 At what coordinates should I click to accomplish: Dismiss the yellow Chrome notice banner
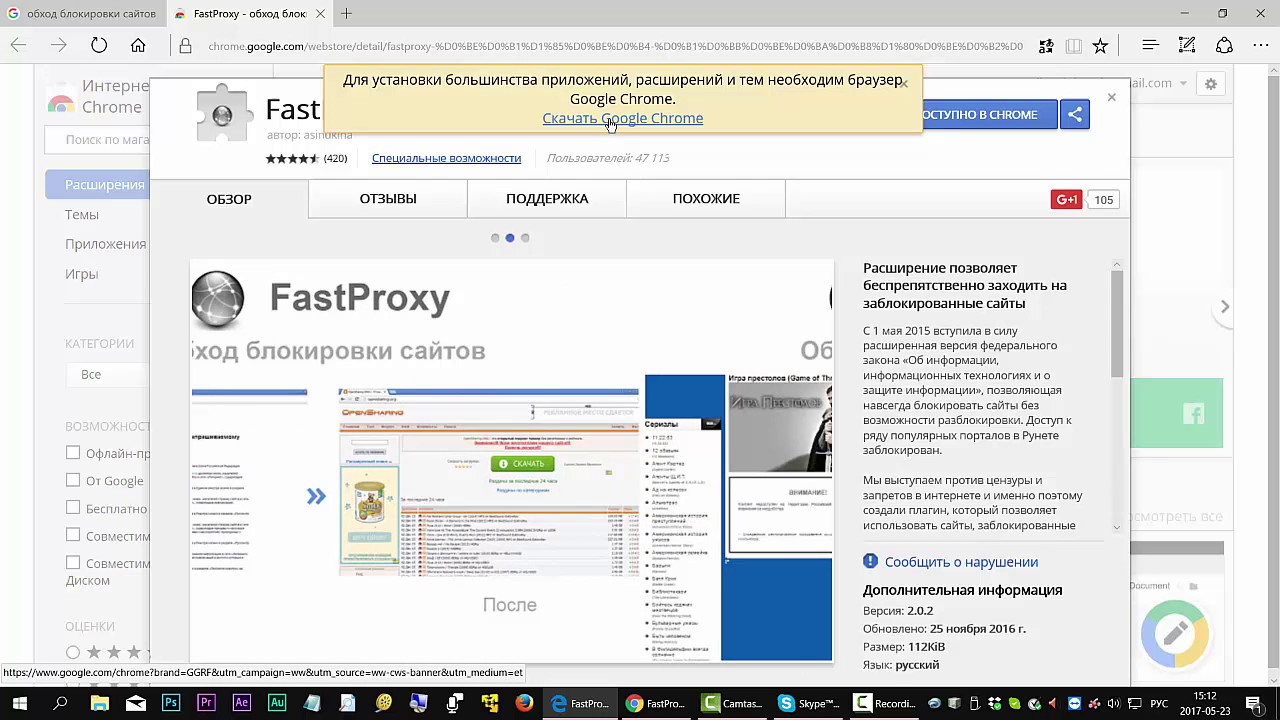click(x=904, y=84)
